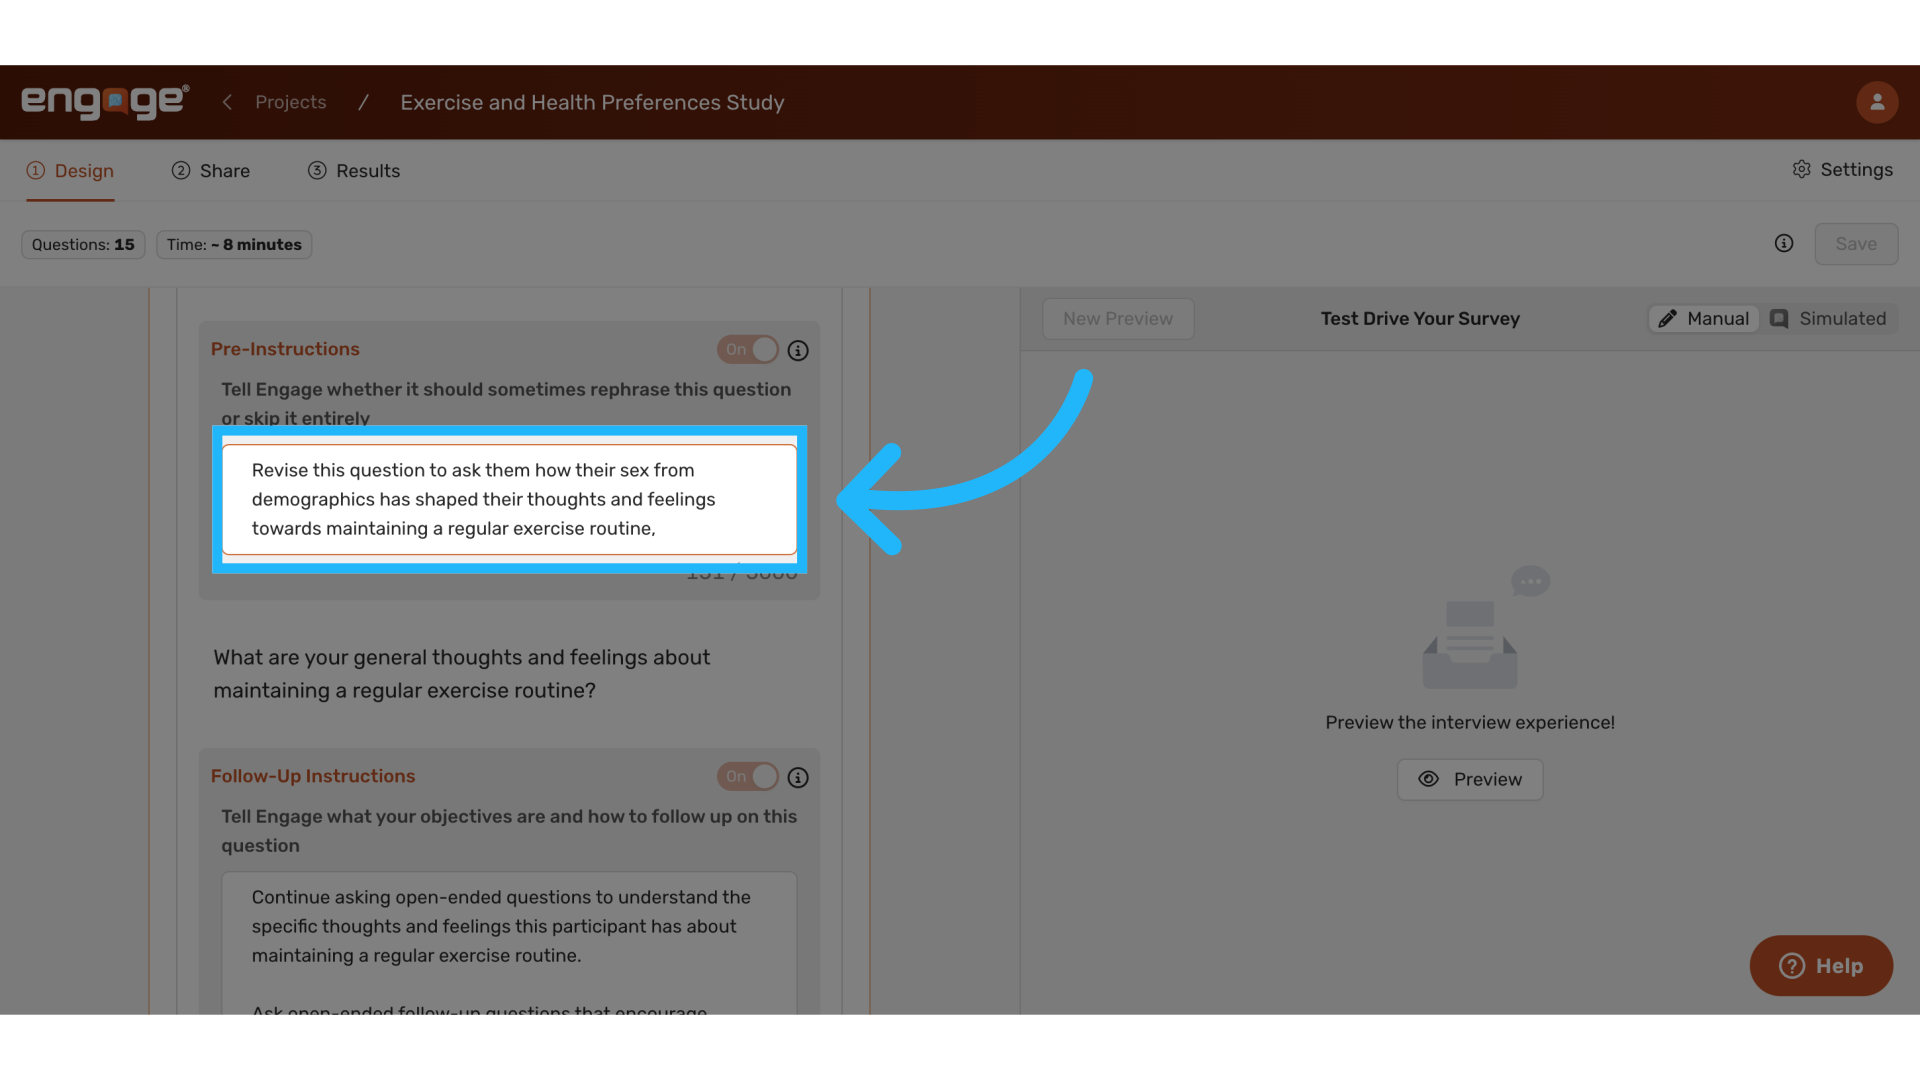The width and height of the screenshot is (1920, 1080).
Task: Click the Save button
Action: coord(1856,244)
